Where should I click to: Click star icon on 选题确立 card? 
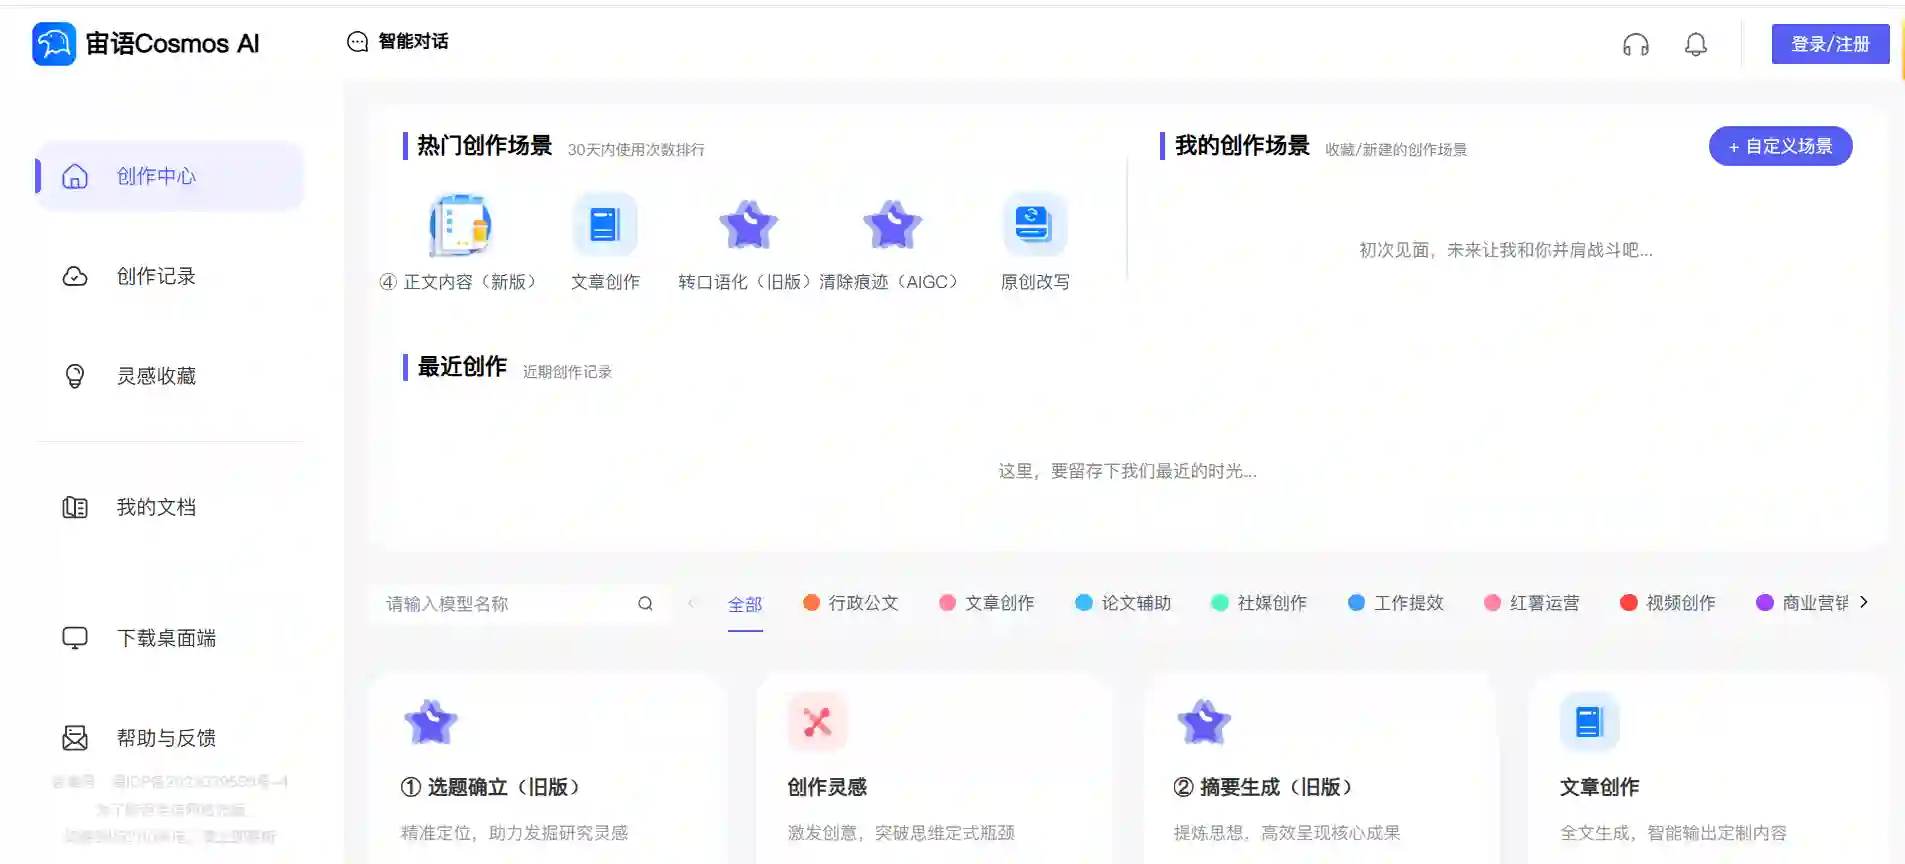pos(431,722)
